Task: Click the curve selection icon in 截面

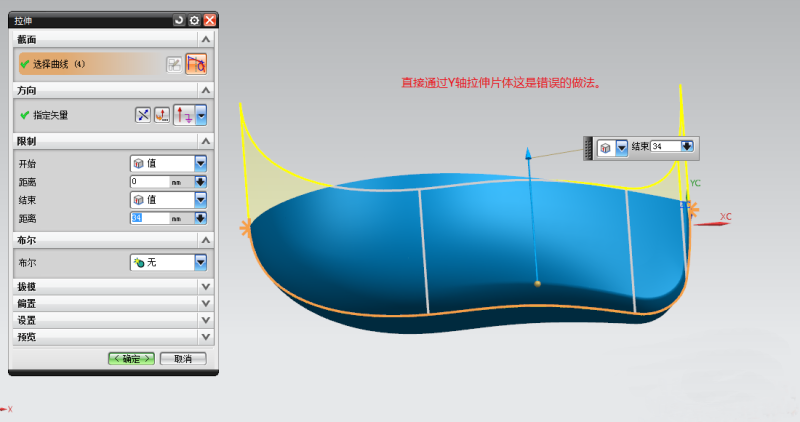Action: click(x=196, y=64)
